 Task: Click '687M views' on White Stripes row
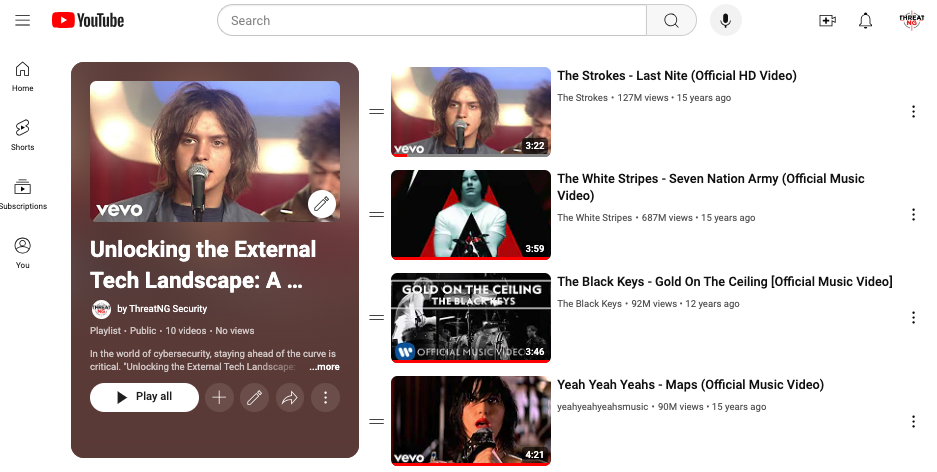667,218
